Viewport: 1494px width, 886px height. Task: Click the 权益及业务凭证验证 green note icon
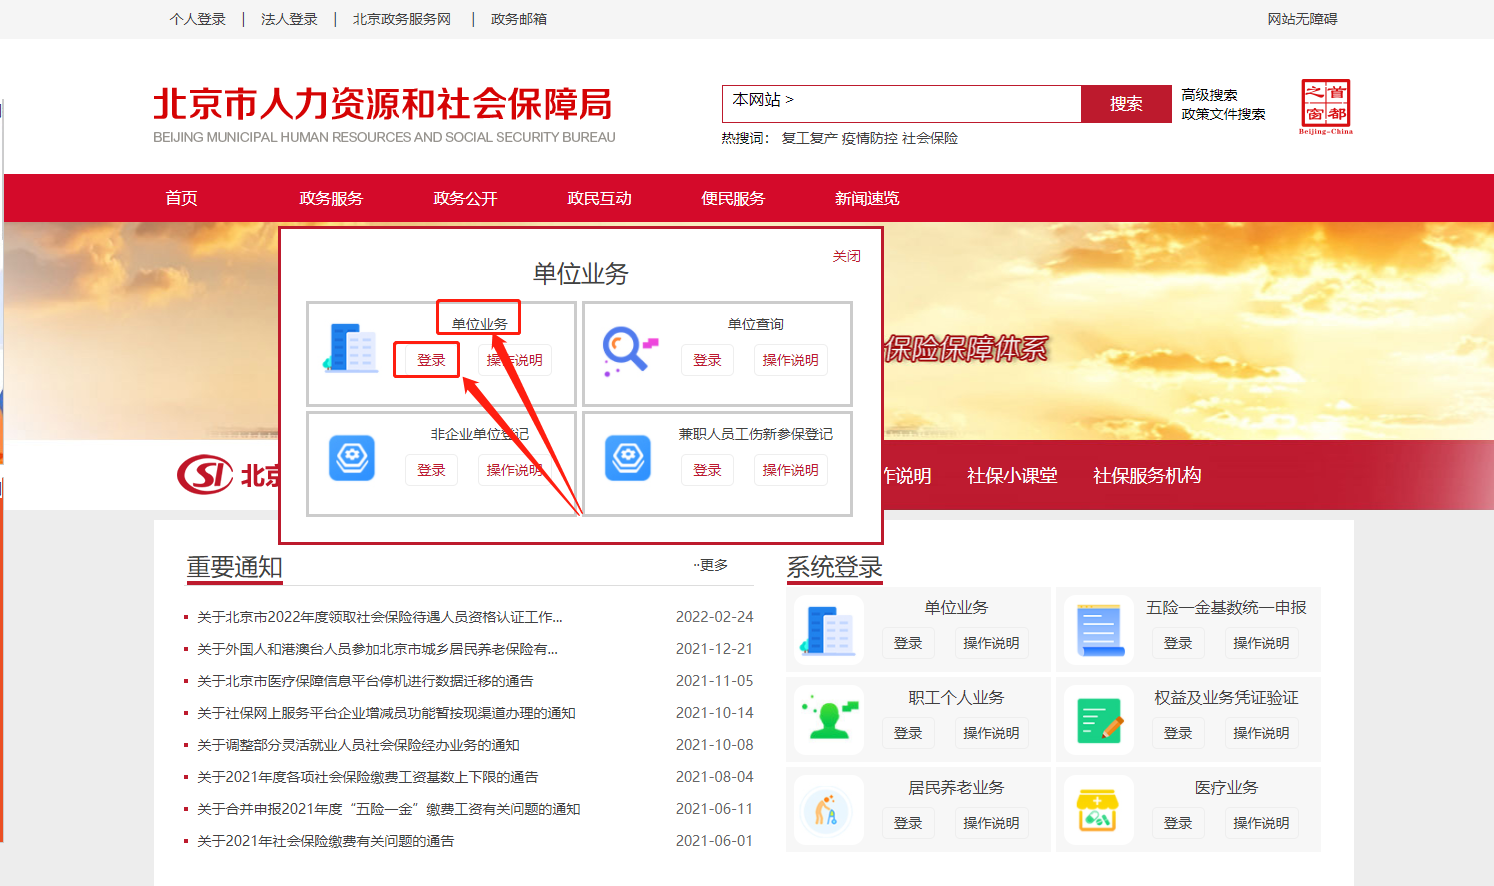tap(1100, 721)
